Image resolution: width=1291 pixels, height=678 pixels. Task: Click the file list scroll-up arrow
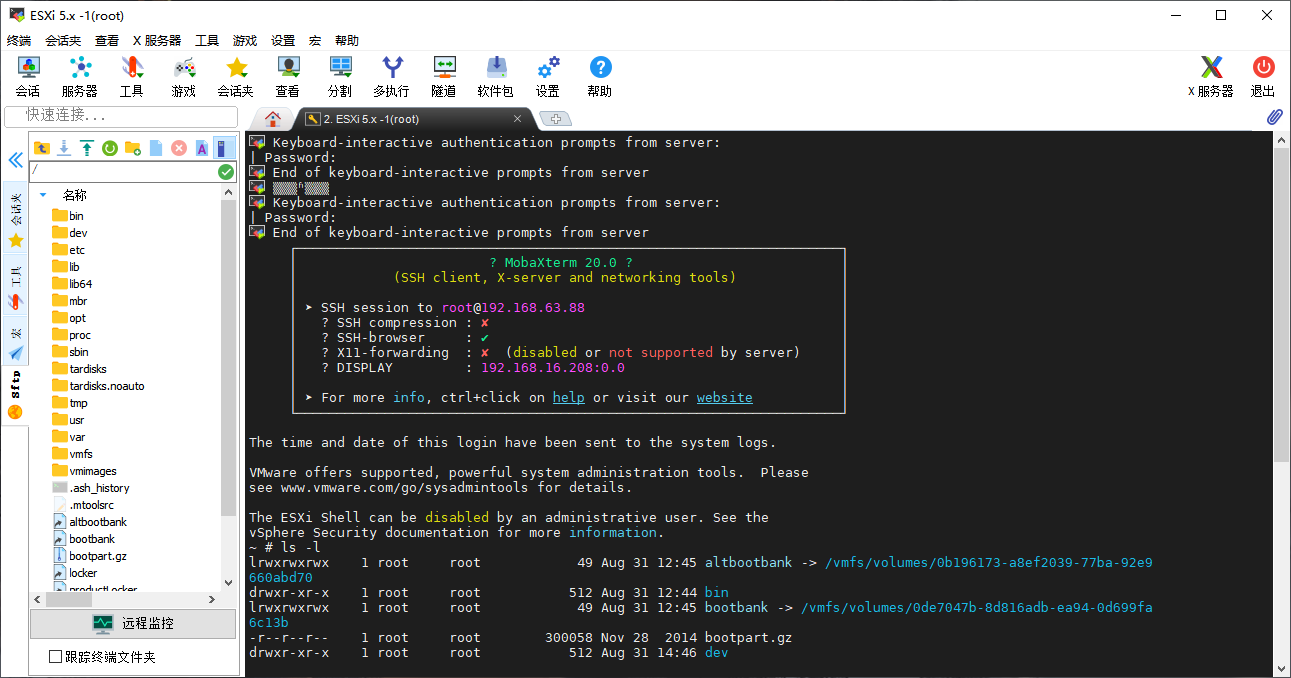pos(229,194)
